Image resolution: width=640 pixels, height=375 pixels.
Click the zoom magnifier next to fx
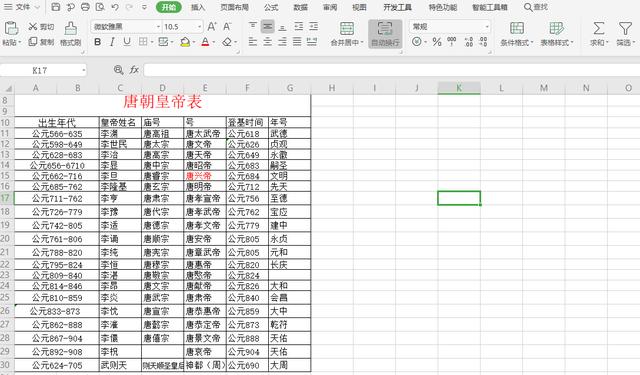coord(118,70)
